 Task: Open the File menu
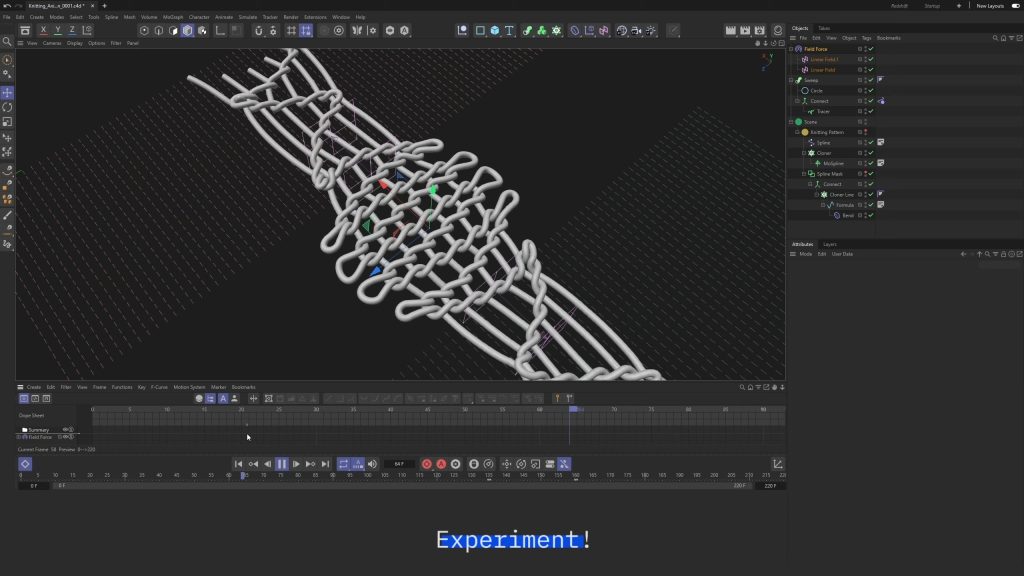pyautogui.click(x=7, y=17)
